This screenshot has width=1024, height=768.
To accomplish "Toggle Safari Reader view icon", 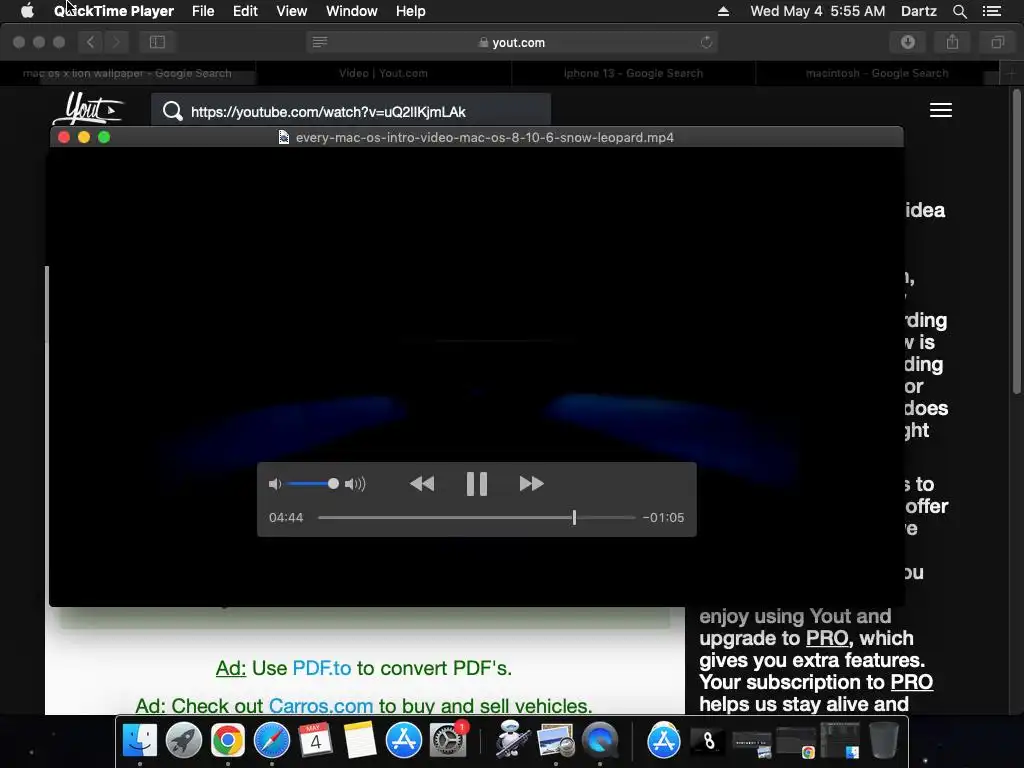I will [x=320, y=42].
